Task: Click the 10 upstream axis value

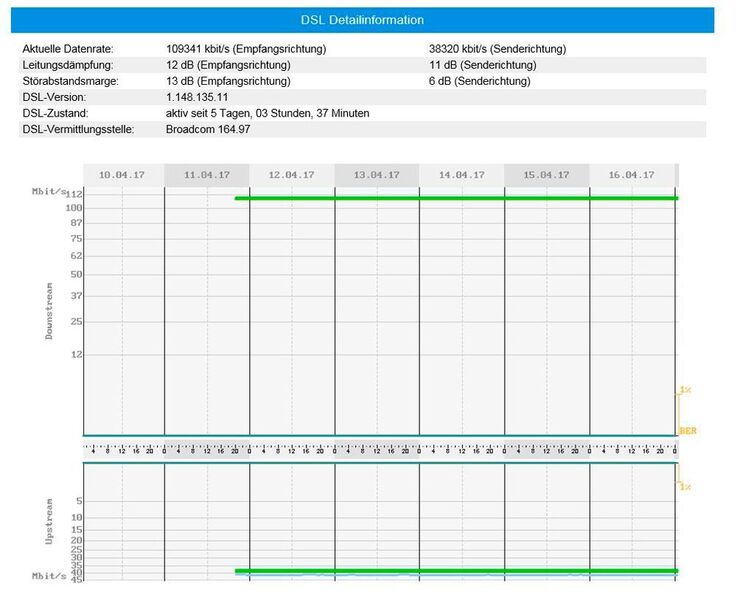Action: coord(77,518)
